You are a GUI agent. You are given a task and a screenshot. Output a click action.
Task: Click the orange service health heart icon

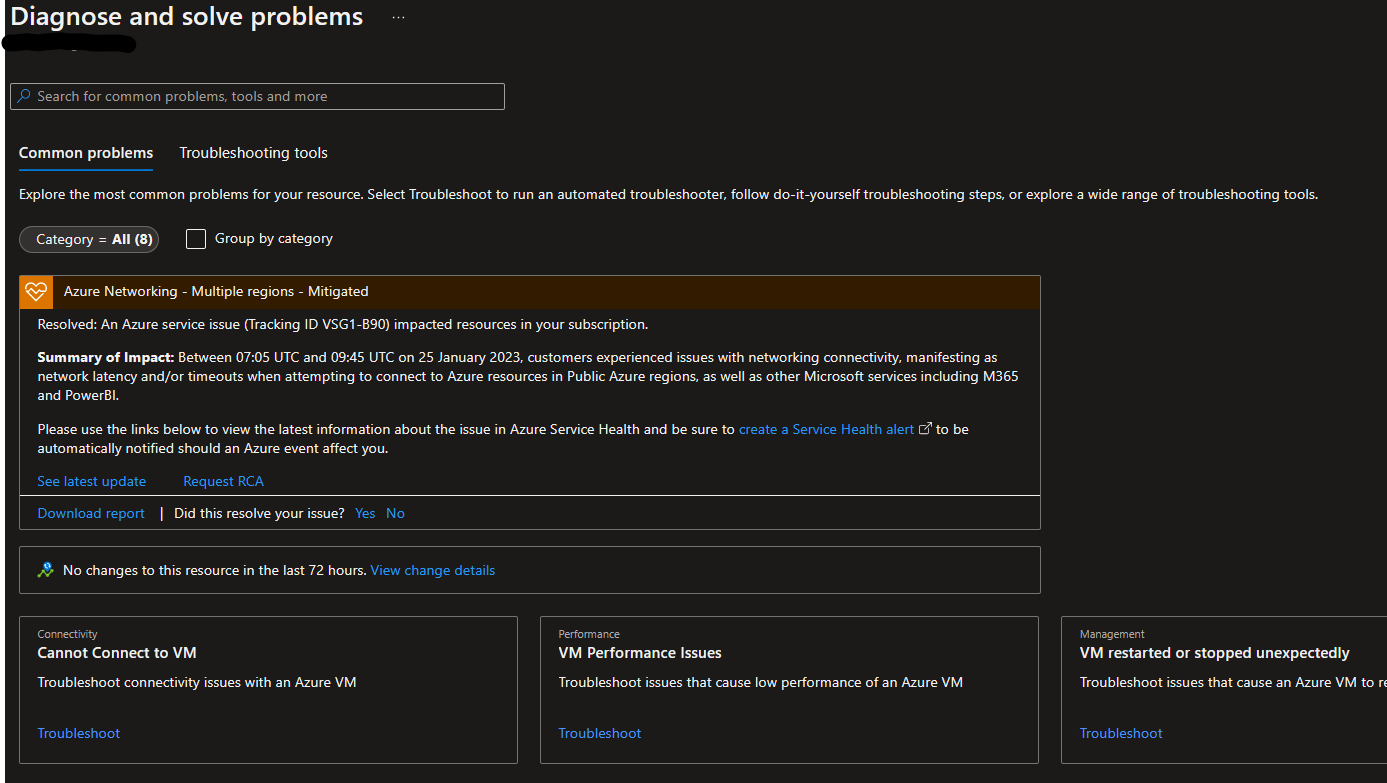37,292
